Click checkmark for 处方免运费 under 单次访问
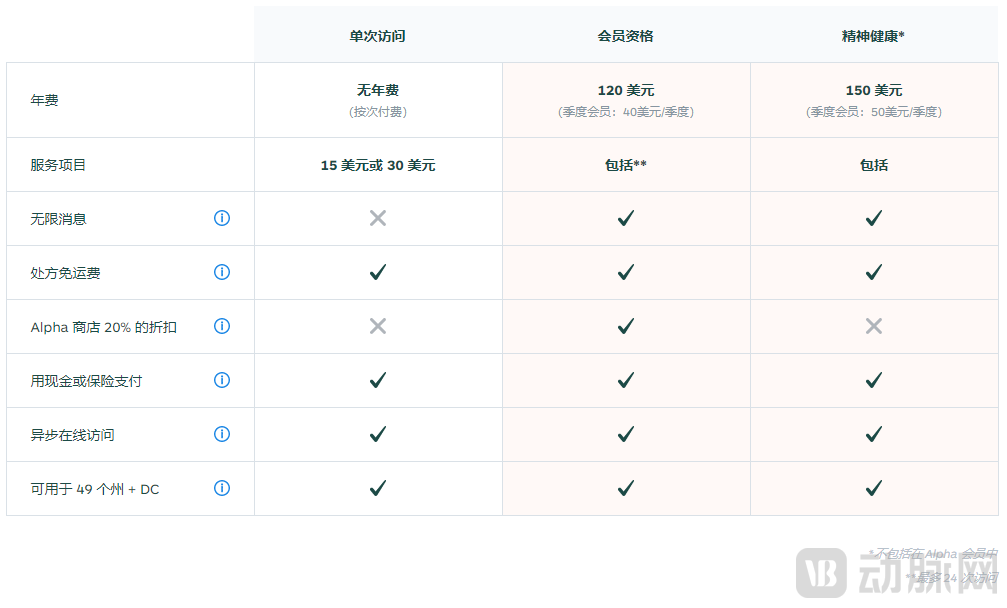1007x608 pixels. [x=378, y=272]
